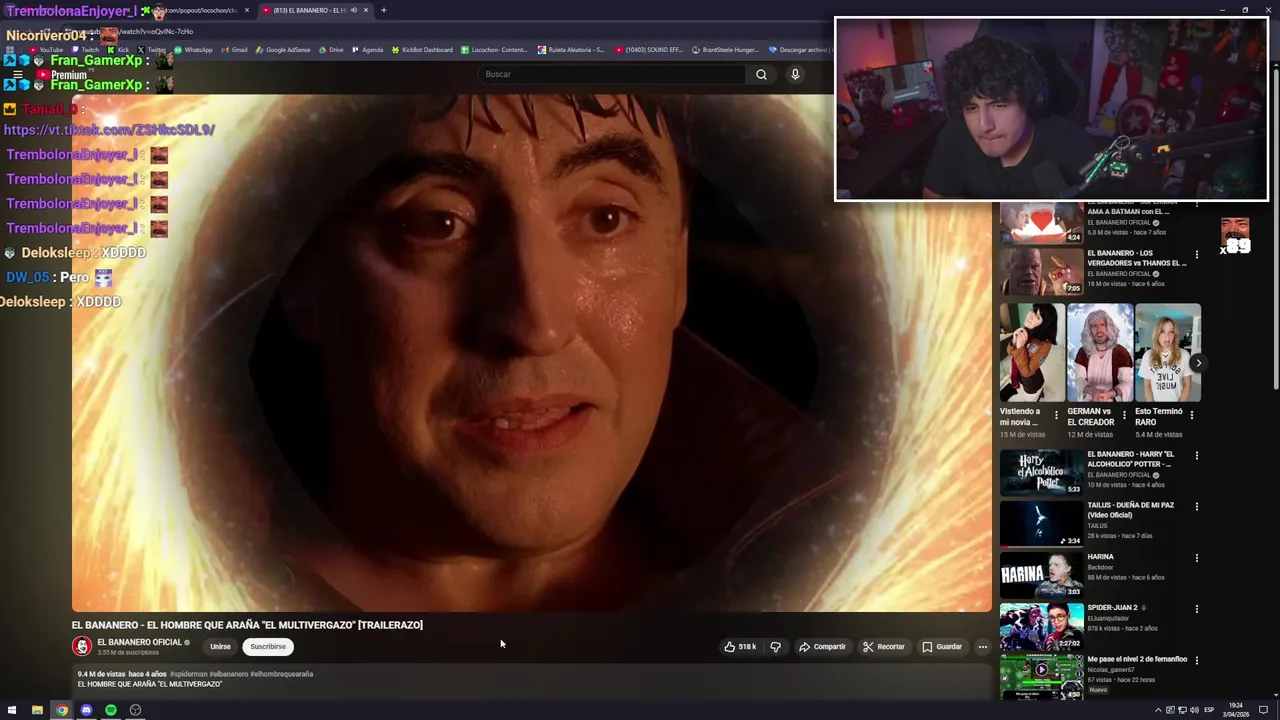Open Esto Terminó RARO short
The width and height of the screenshot is (1280, 720).
pos(1168,353)
